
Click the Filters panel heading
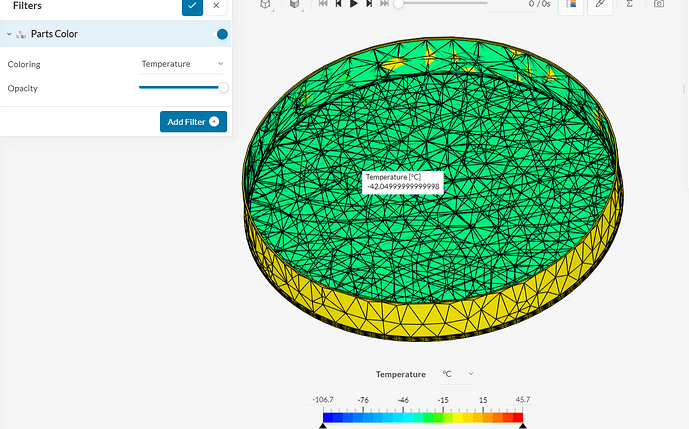(27, 6)
